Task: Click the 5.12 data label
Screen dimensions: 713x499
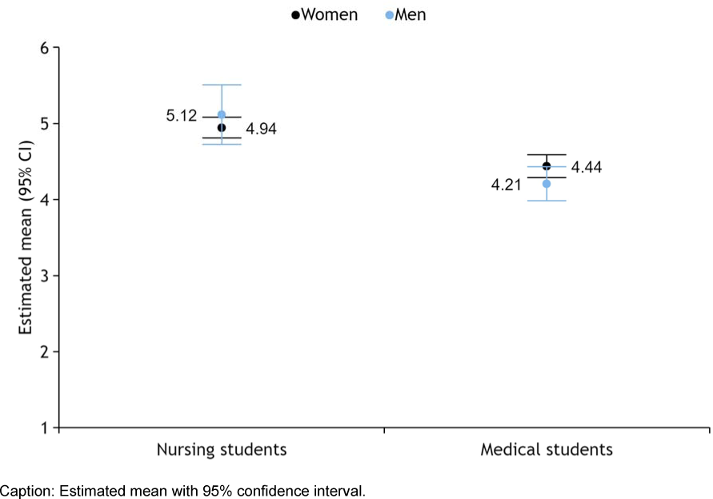Action: pos(185,115)
